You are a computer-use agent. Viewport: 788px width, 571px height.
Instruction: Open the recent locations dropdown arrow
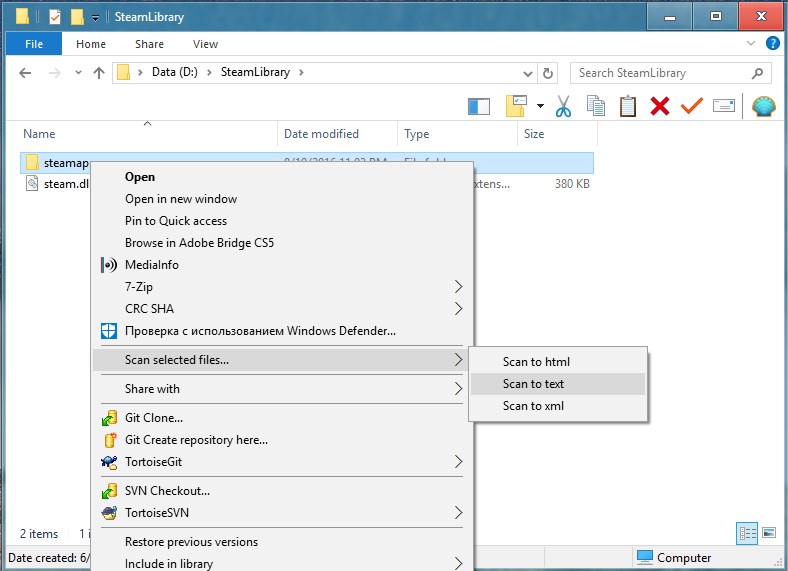(x=78, y=73)
